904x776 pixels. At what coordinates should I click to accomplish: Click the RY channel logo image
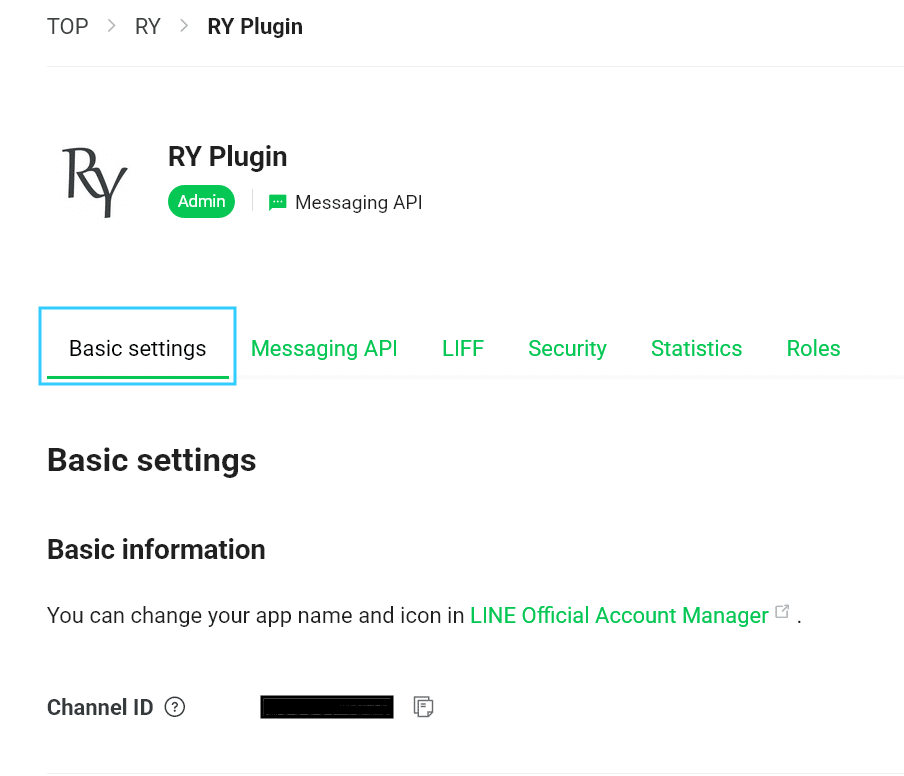95,180
